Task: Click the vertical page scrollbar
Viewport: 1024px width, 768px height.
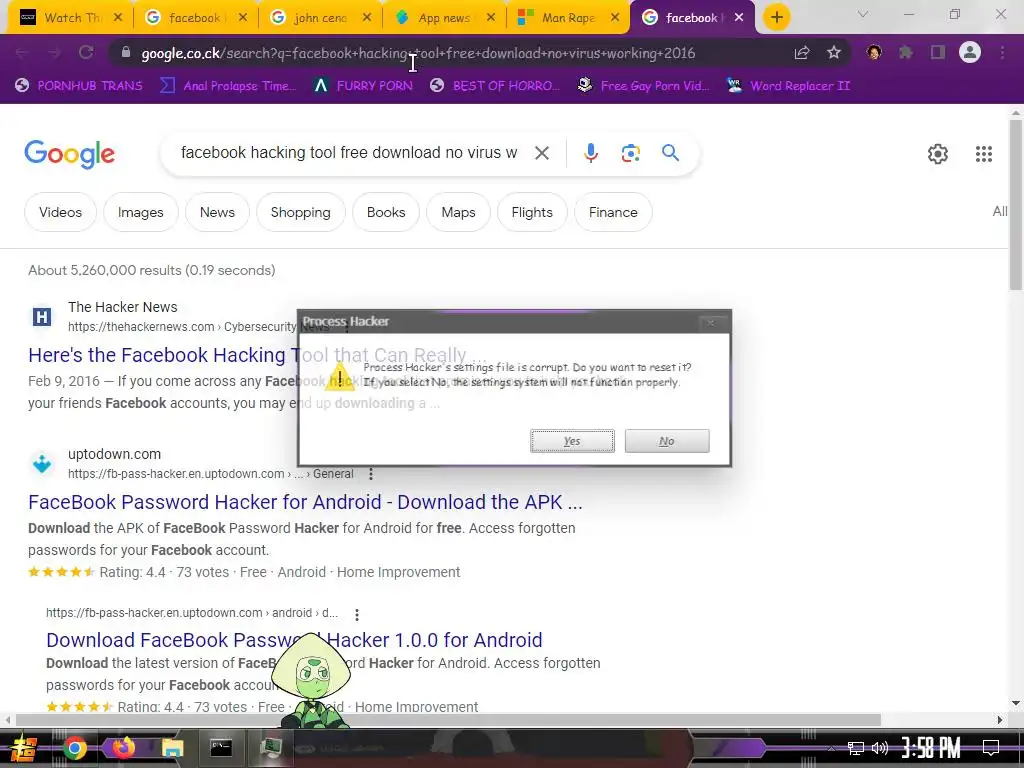Action: tap(1016, 204)
